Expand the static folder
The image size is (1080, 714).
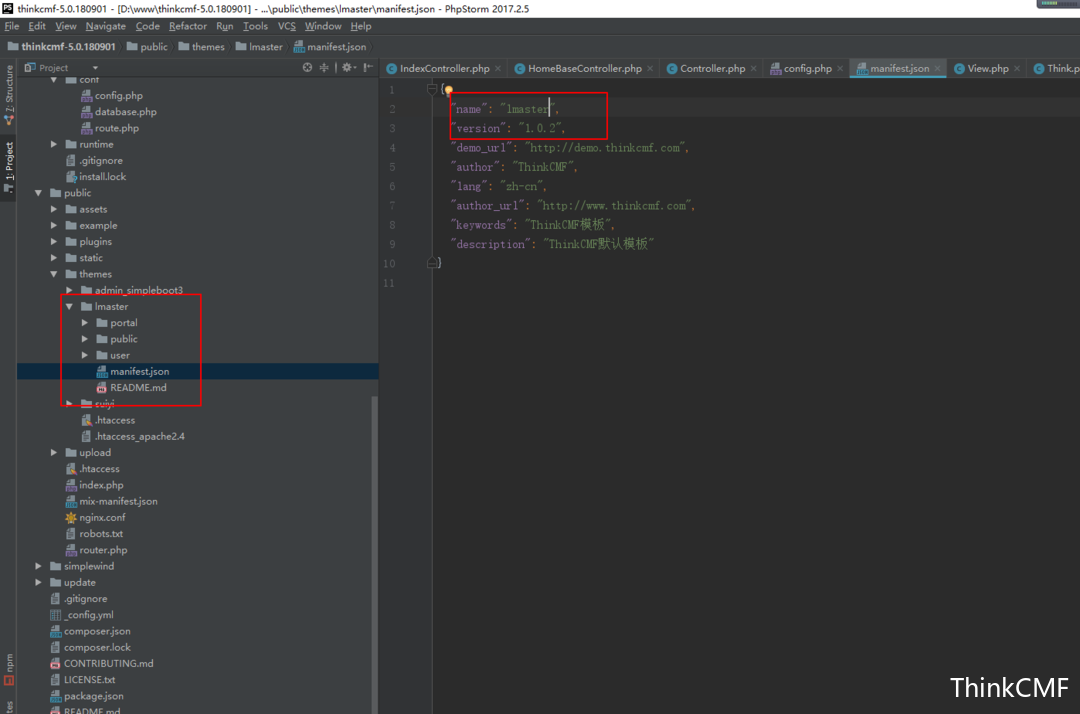[x=54, y=258]
